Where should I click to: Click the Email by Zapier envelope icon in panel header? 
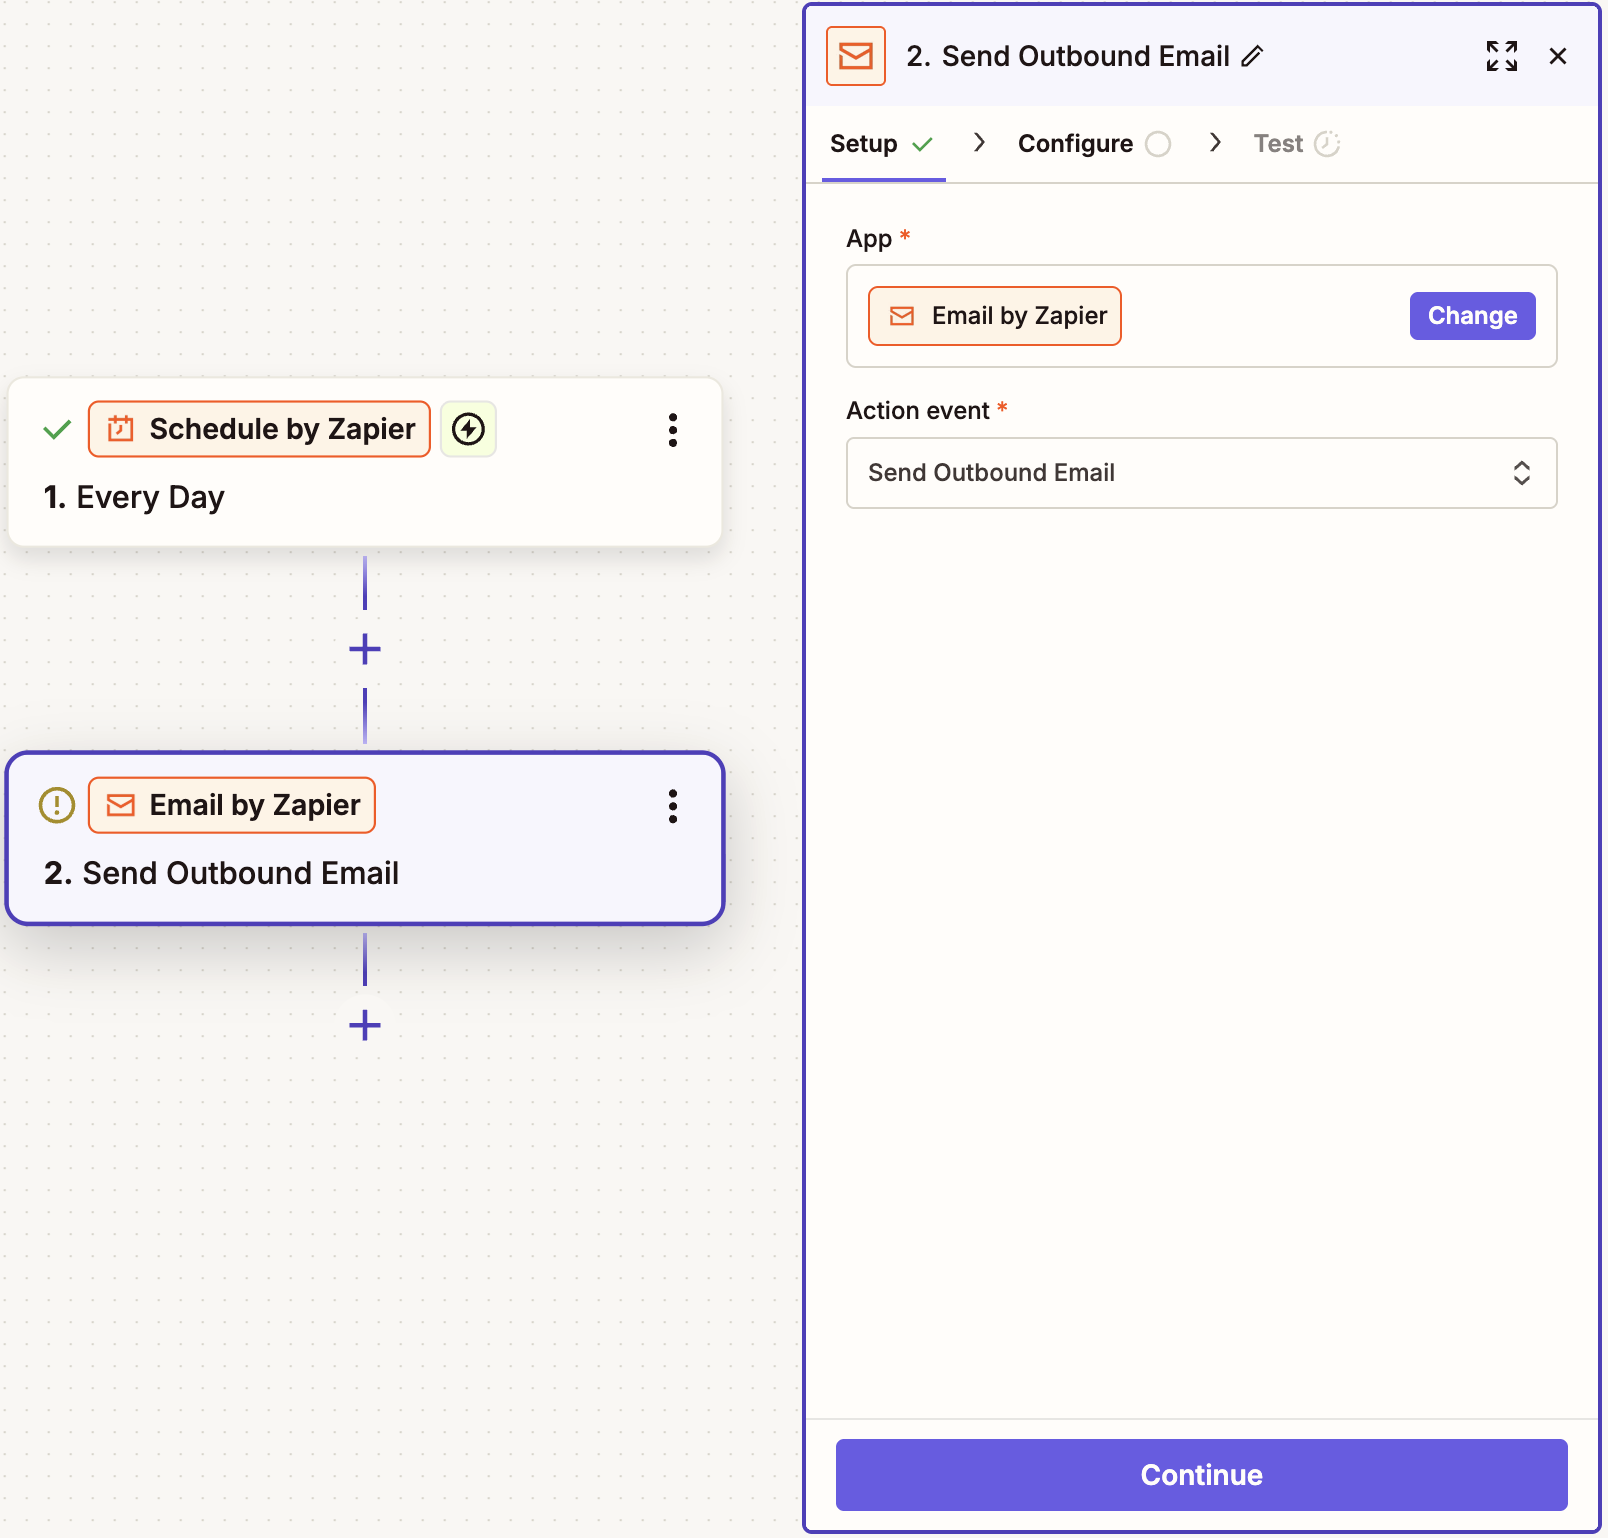point(855,56)
